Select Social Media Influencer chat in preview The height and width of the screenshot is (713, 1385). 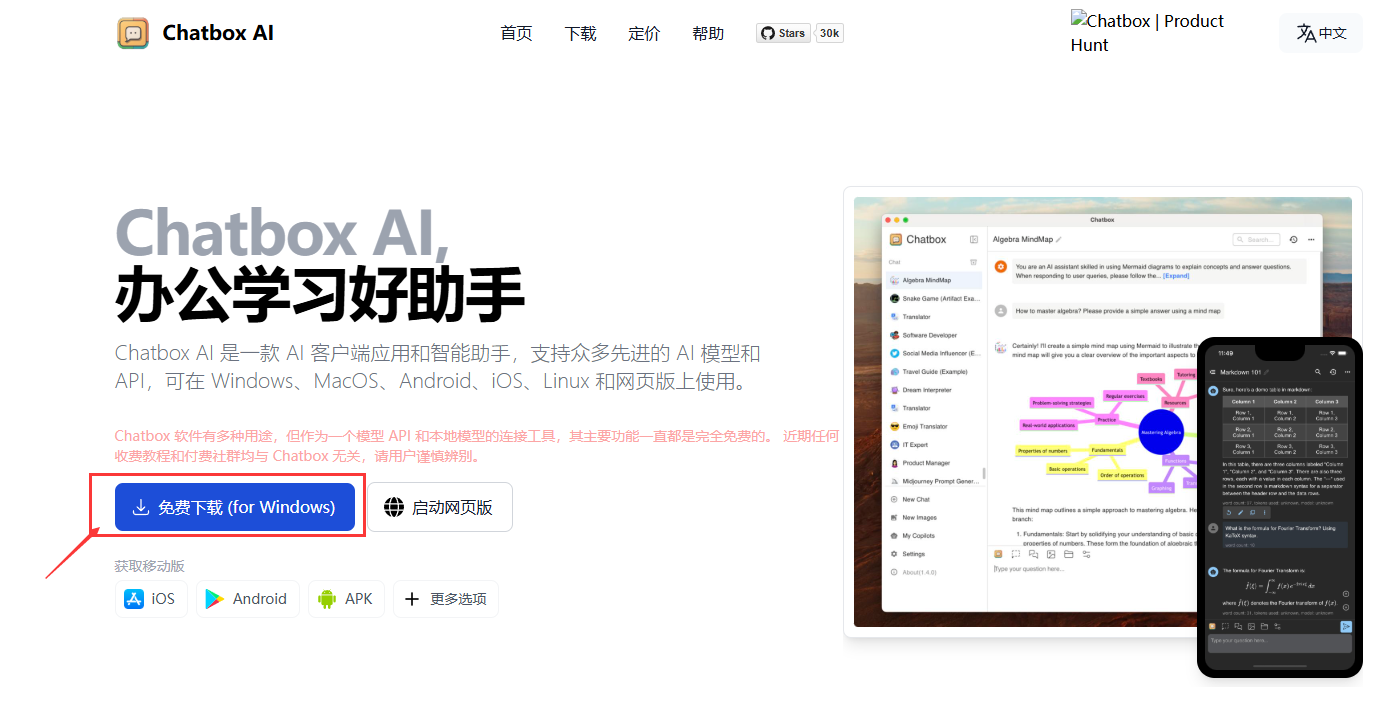tap(935, 353)
